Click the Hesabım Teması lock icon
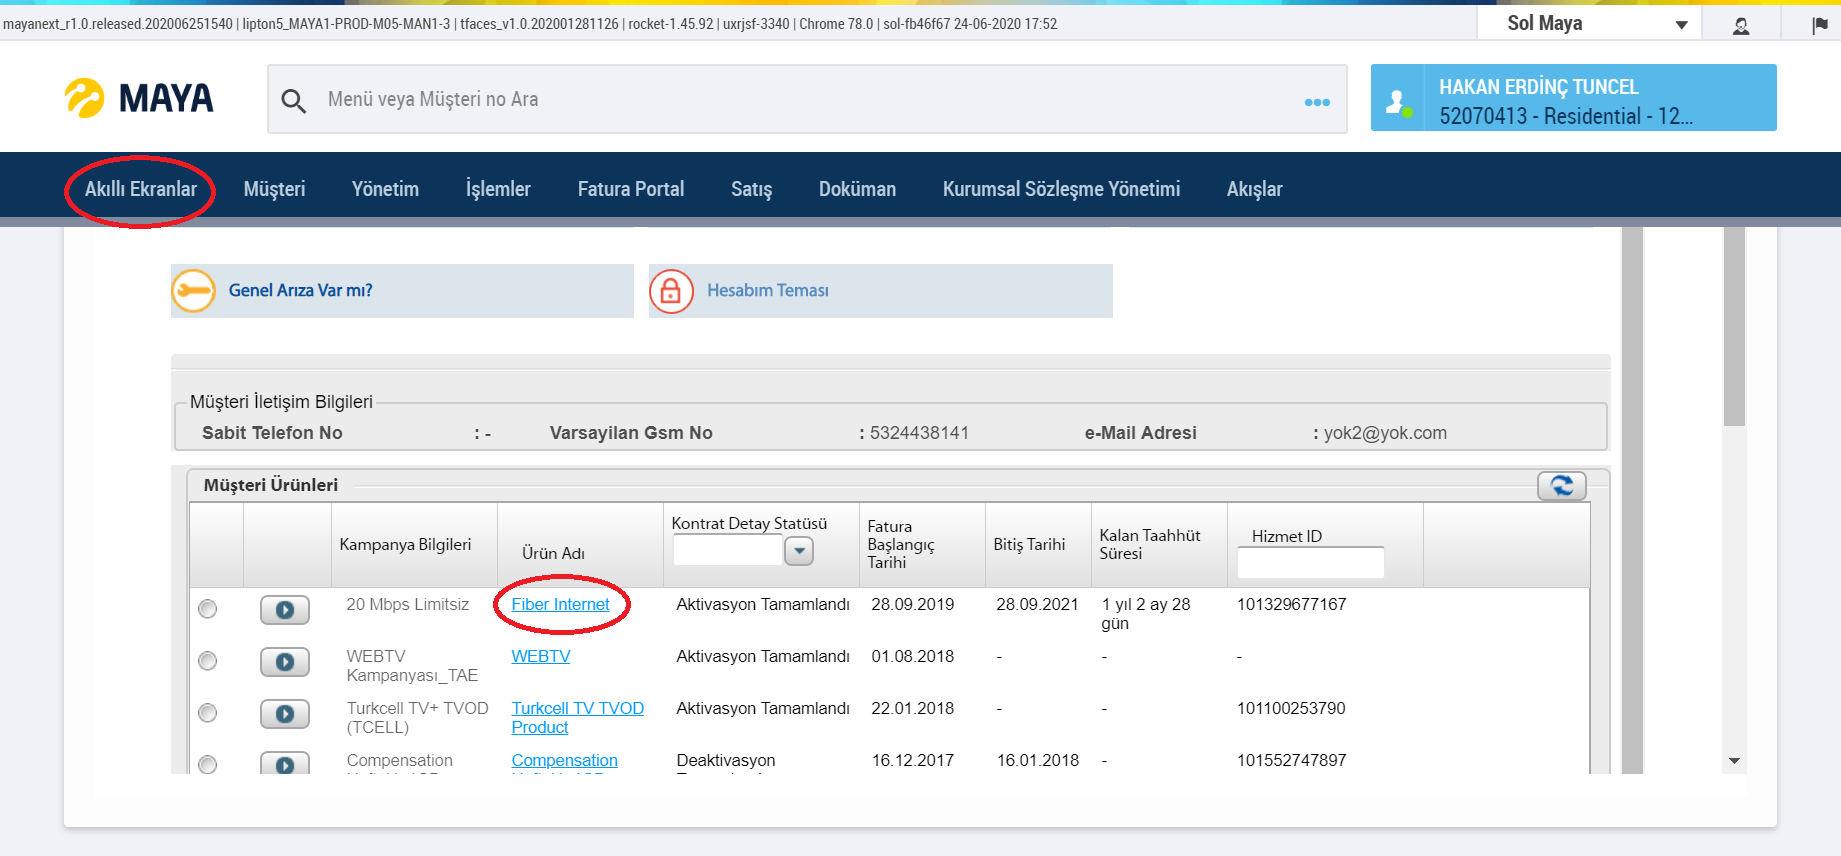Screen dimensions: 1841x856 (671, 291)
